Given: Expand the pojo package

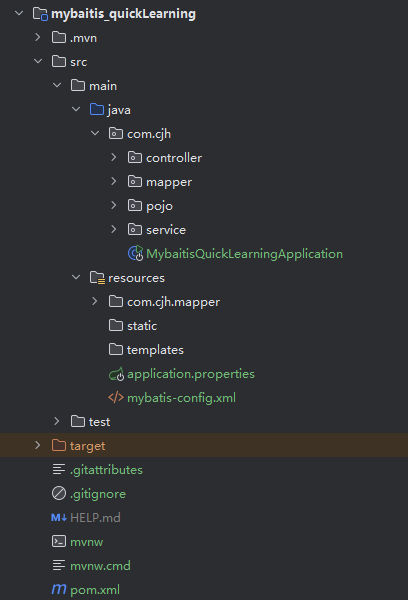Looking at the screenshot, I should coord(114,205).
